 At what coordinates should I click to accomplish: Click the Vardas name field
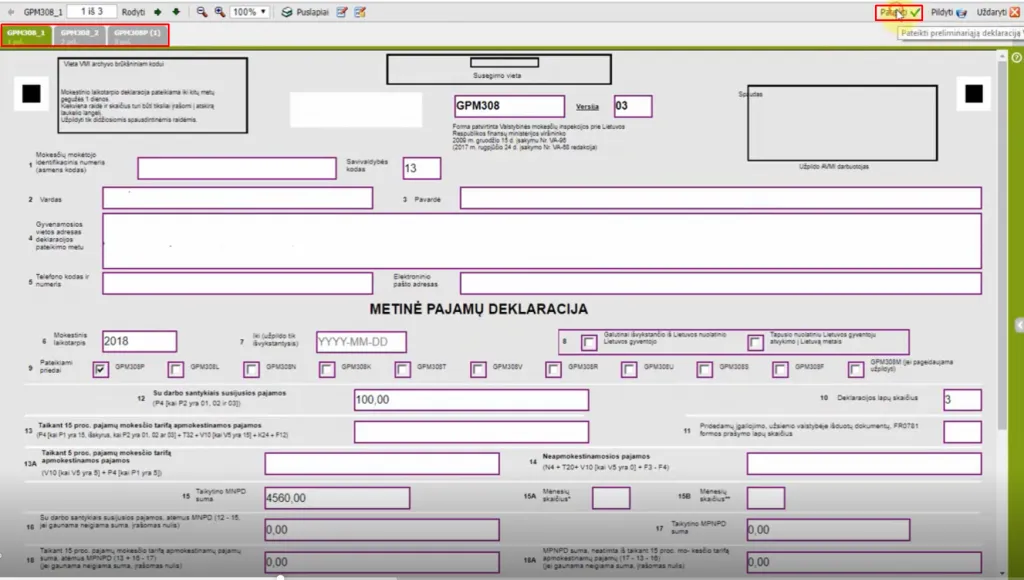click(x=238, y=198)
